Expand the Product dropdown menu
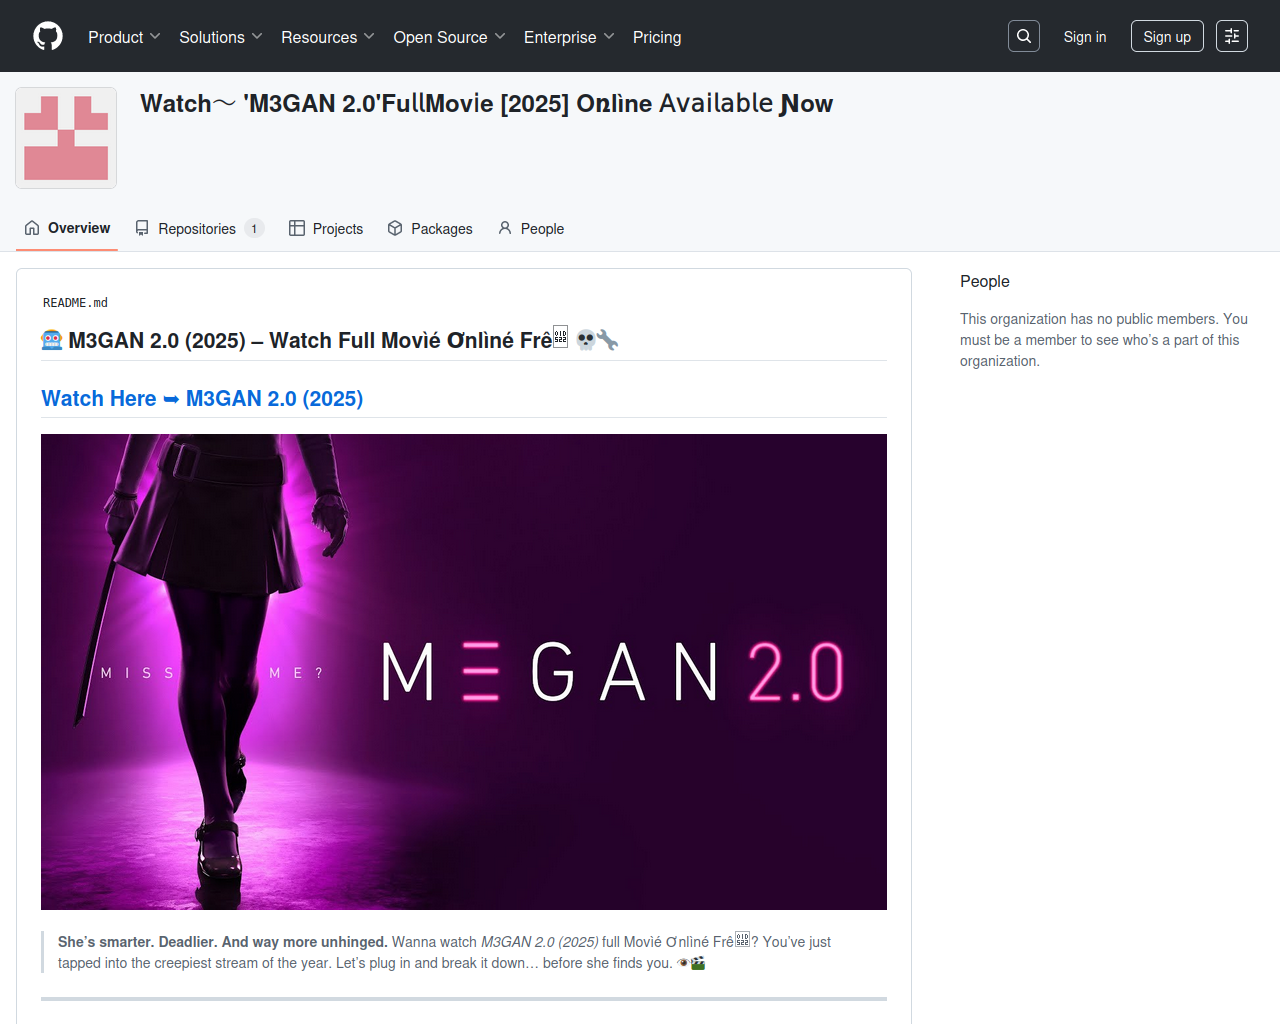Screen dimensions: 1280x1024 pos(124,37)
